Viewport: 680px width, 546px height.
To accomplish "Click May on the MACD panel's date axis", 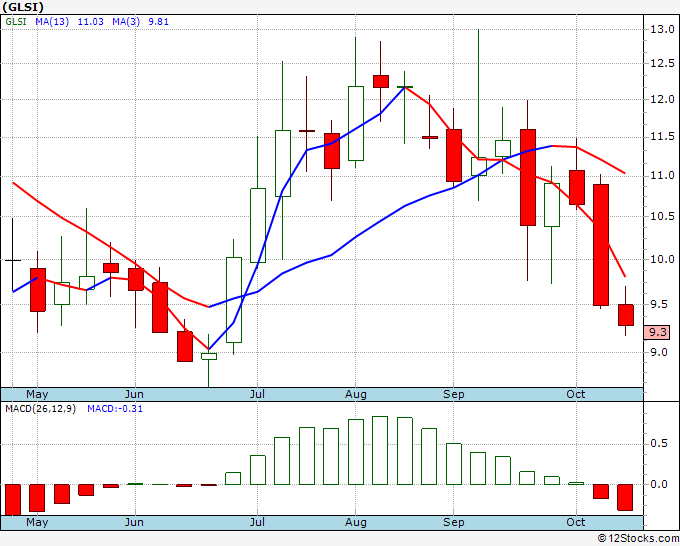I will point(37,522).
